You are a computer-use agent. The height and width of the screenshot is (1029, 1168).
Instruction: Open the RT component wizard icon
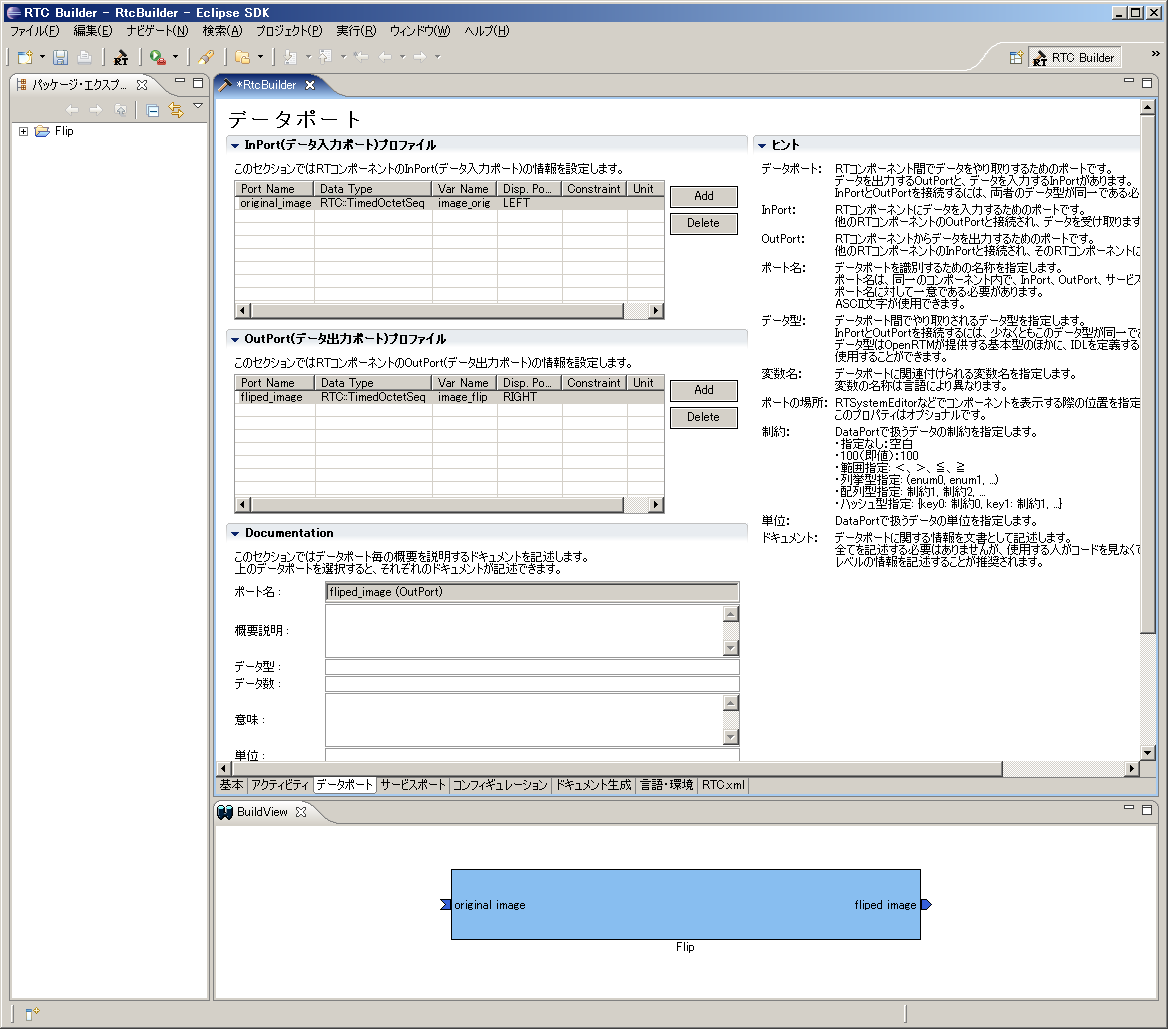[x=120, y=57]
